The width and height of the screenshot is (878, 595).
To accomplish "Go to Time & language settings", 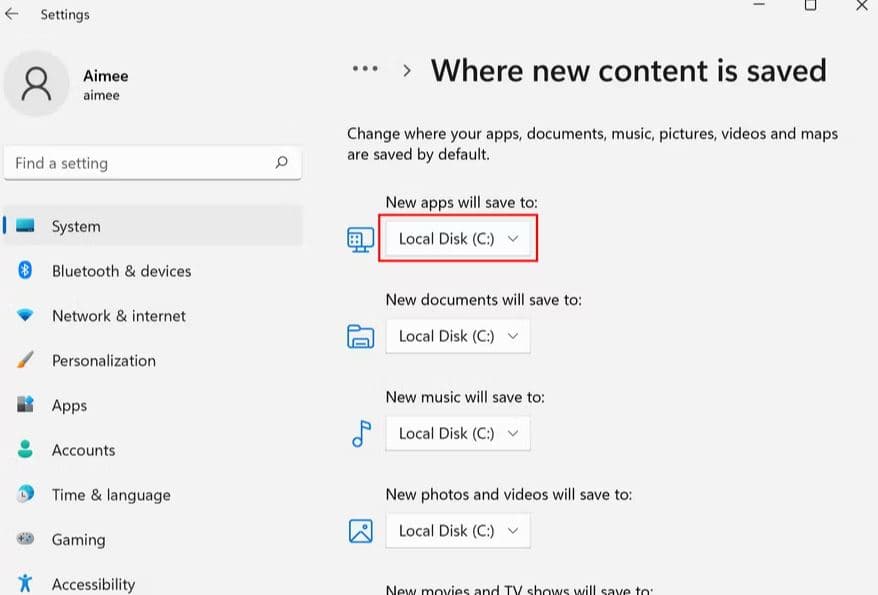I will point(111,495).
